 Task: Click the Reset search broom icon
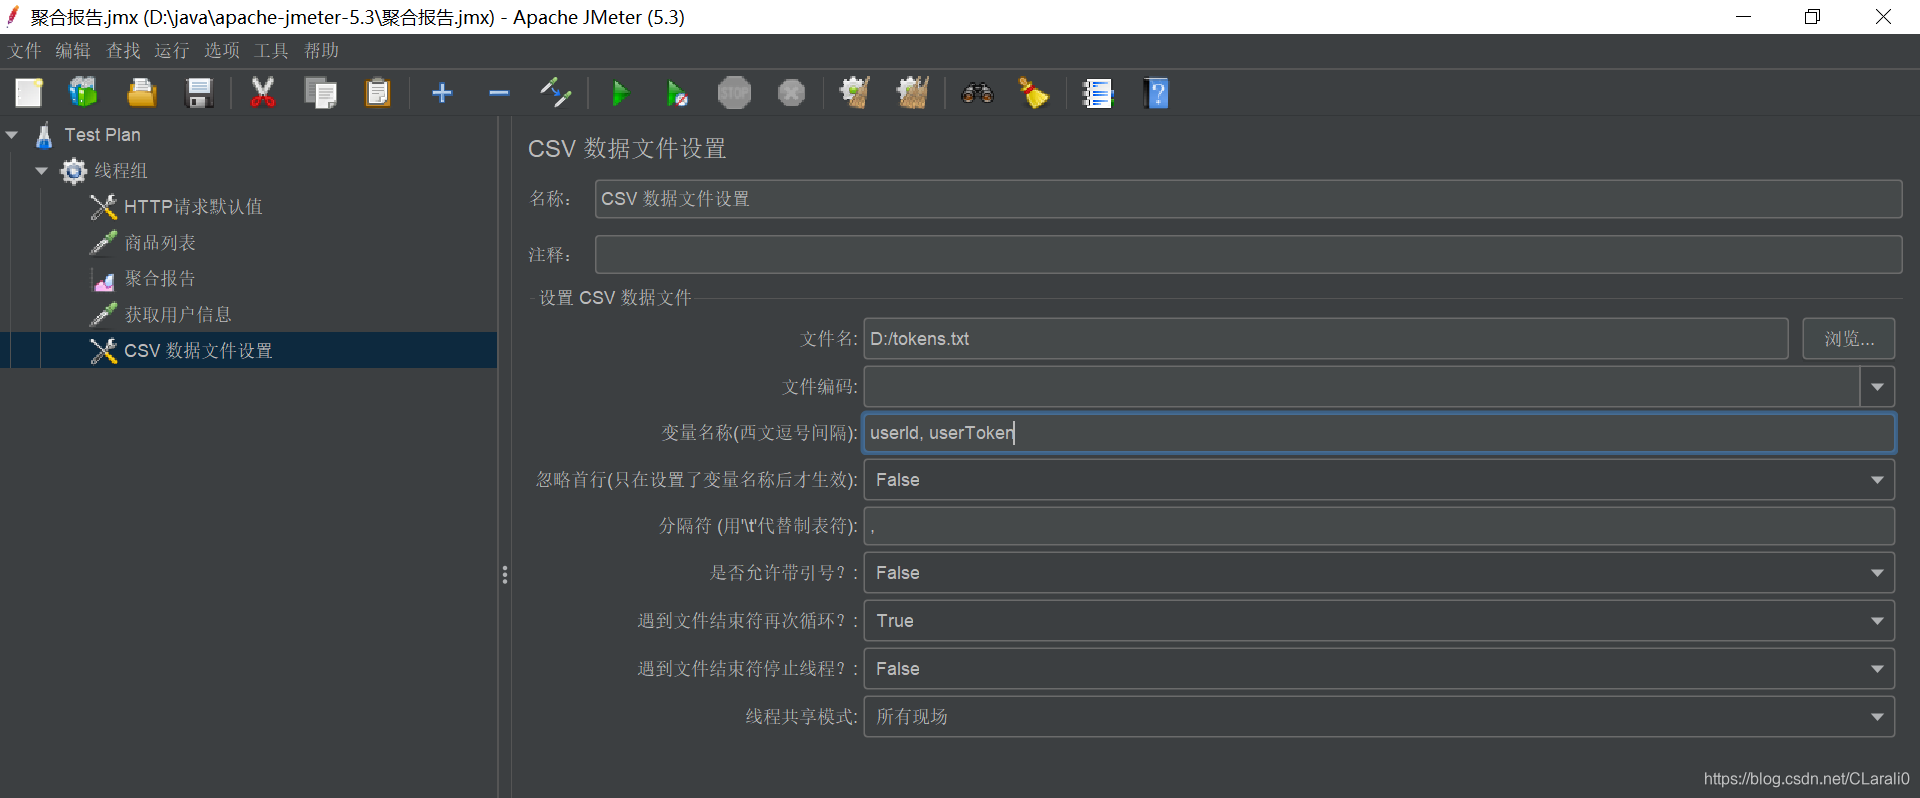(x=1033, y=93)
